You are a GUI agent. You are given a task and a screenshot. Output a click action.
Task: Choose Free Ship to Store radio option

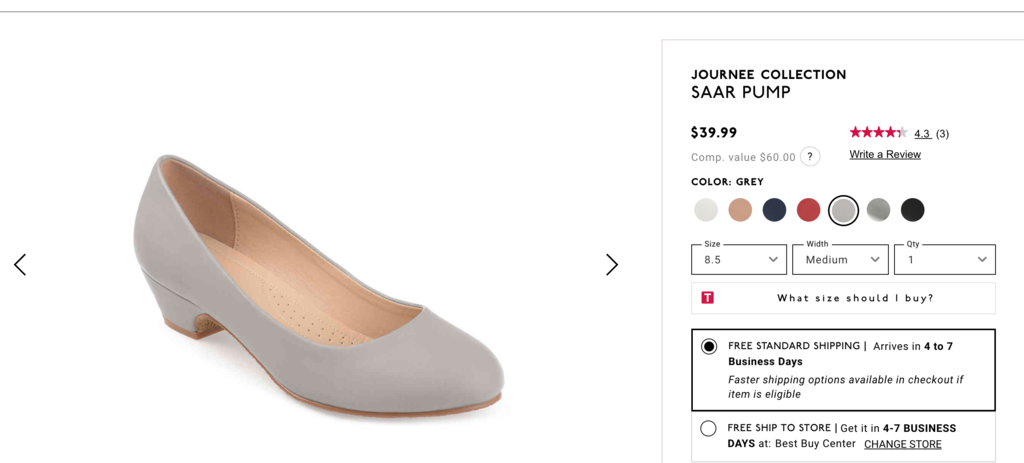[x=709, y=429]
